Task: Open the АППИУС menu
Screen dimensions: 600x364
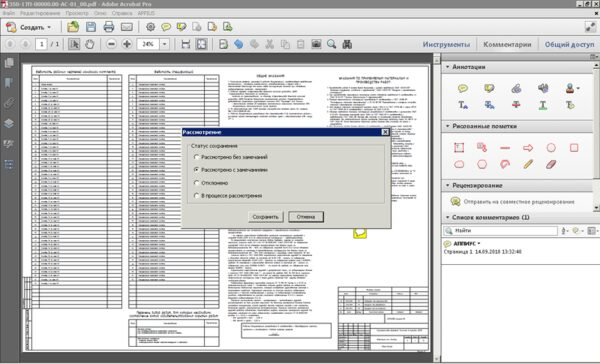Action: [x=146, y=13]
